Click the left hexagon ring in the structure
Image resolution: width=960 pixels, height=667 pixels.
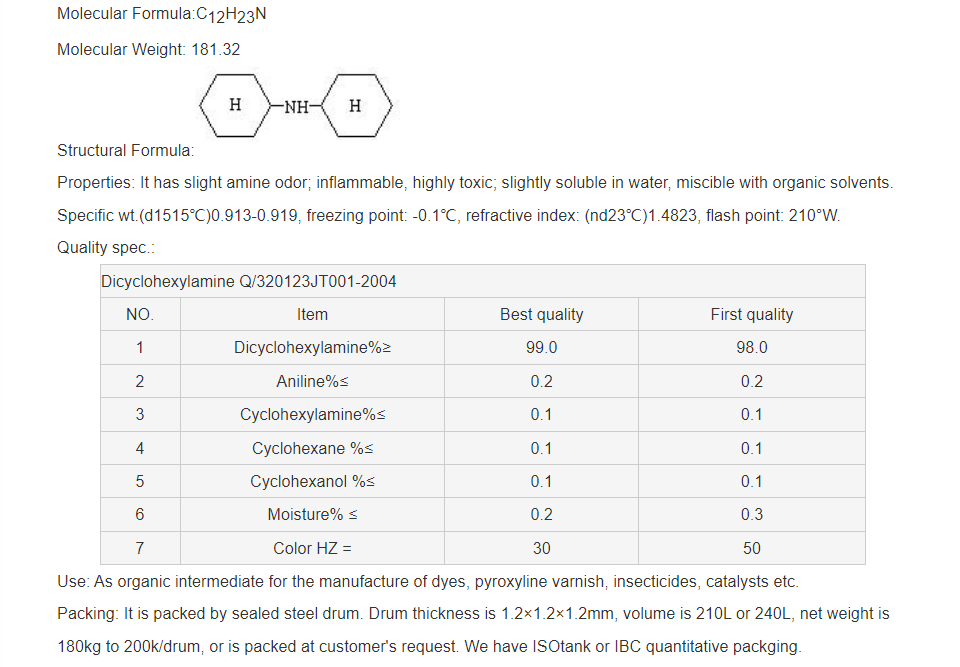235,105
